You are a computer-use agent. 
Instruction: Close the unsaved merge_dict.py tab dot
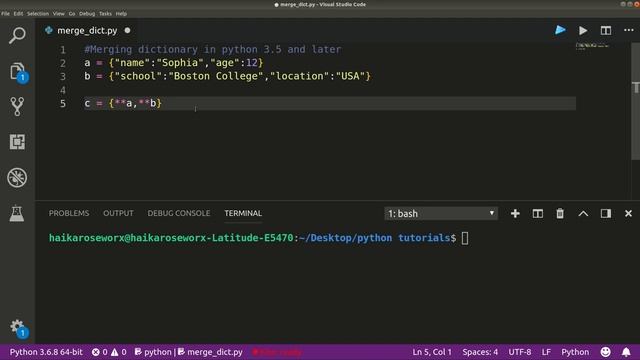pos(127,30)
